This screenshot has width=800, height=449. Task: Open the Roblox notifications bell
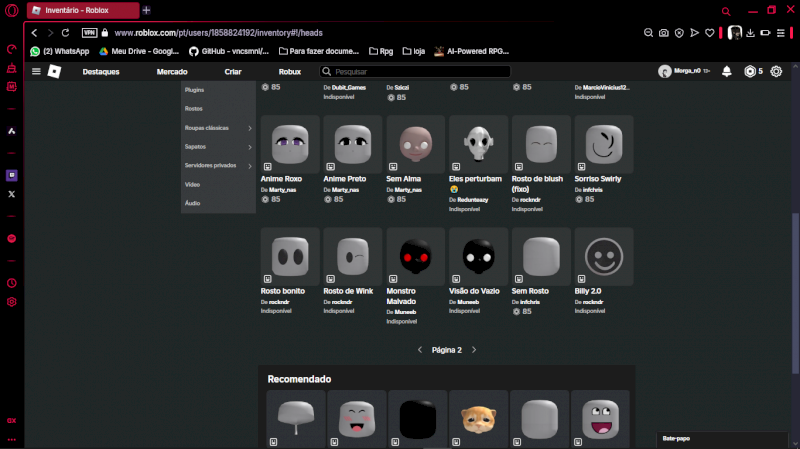point(727,72)
